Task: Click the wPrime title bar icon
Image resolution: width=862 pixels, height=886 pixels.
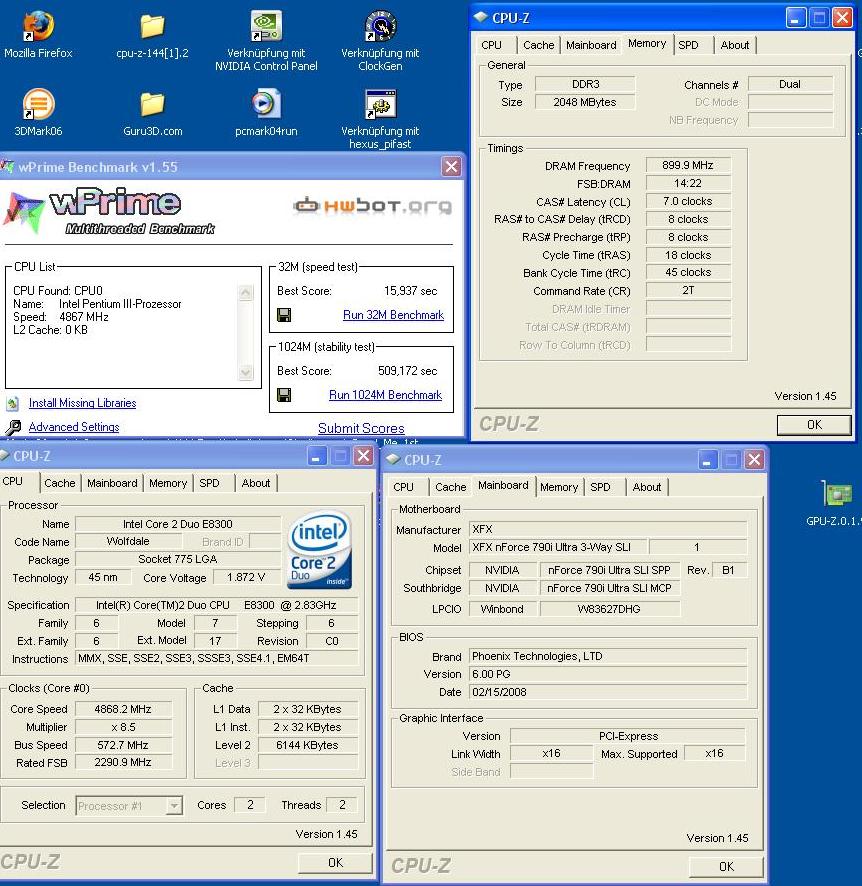Action: (x=7, y=167)
